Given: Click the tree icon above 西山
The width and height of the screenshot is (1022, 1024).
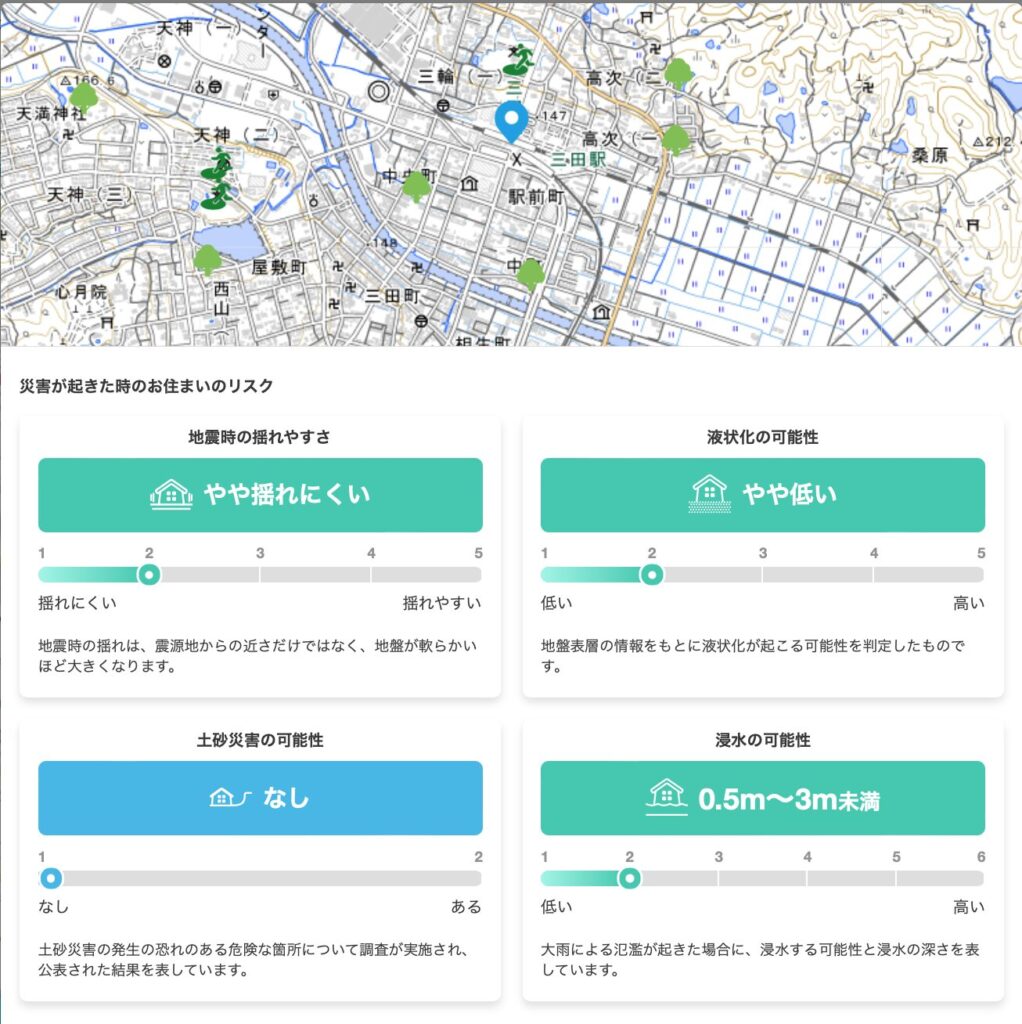Looking at the screenshot, I should tap(207, 260).
